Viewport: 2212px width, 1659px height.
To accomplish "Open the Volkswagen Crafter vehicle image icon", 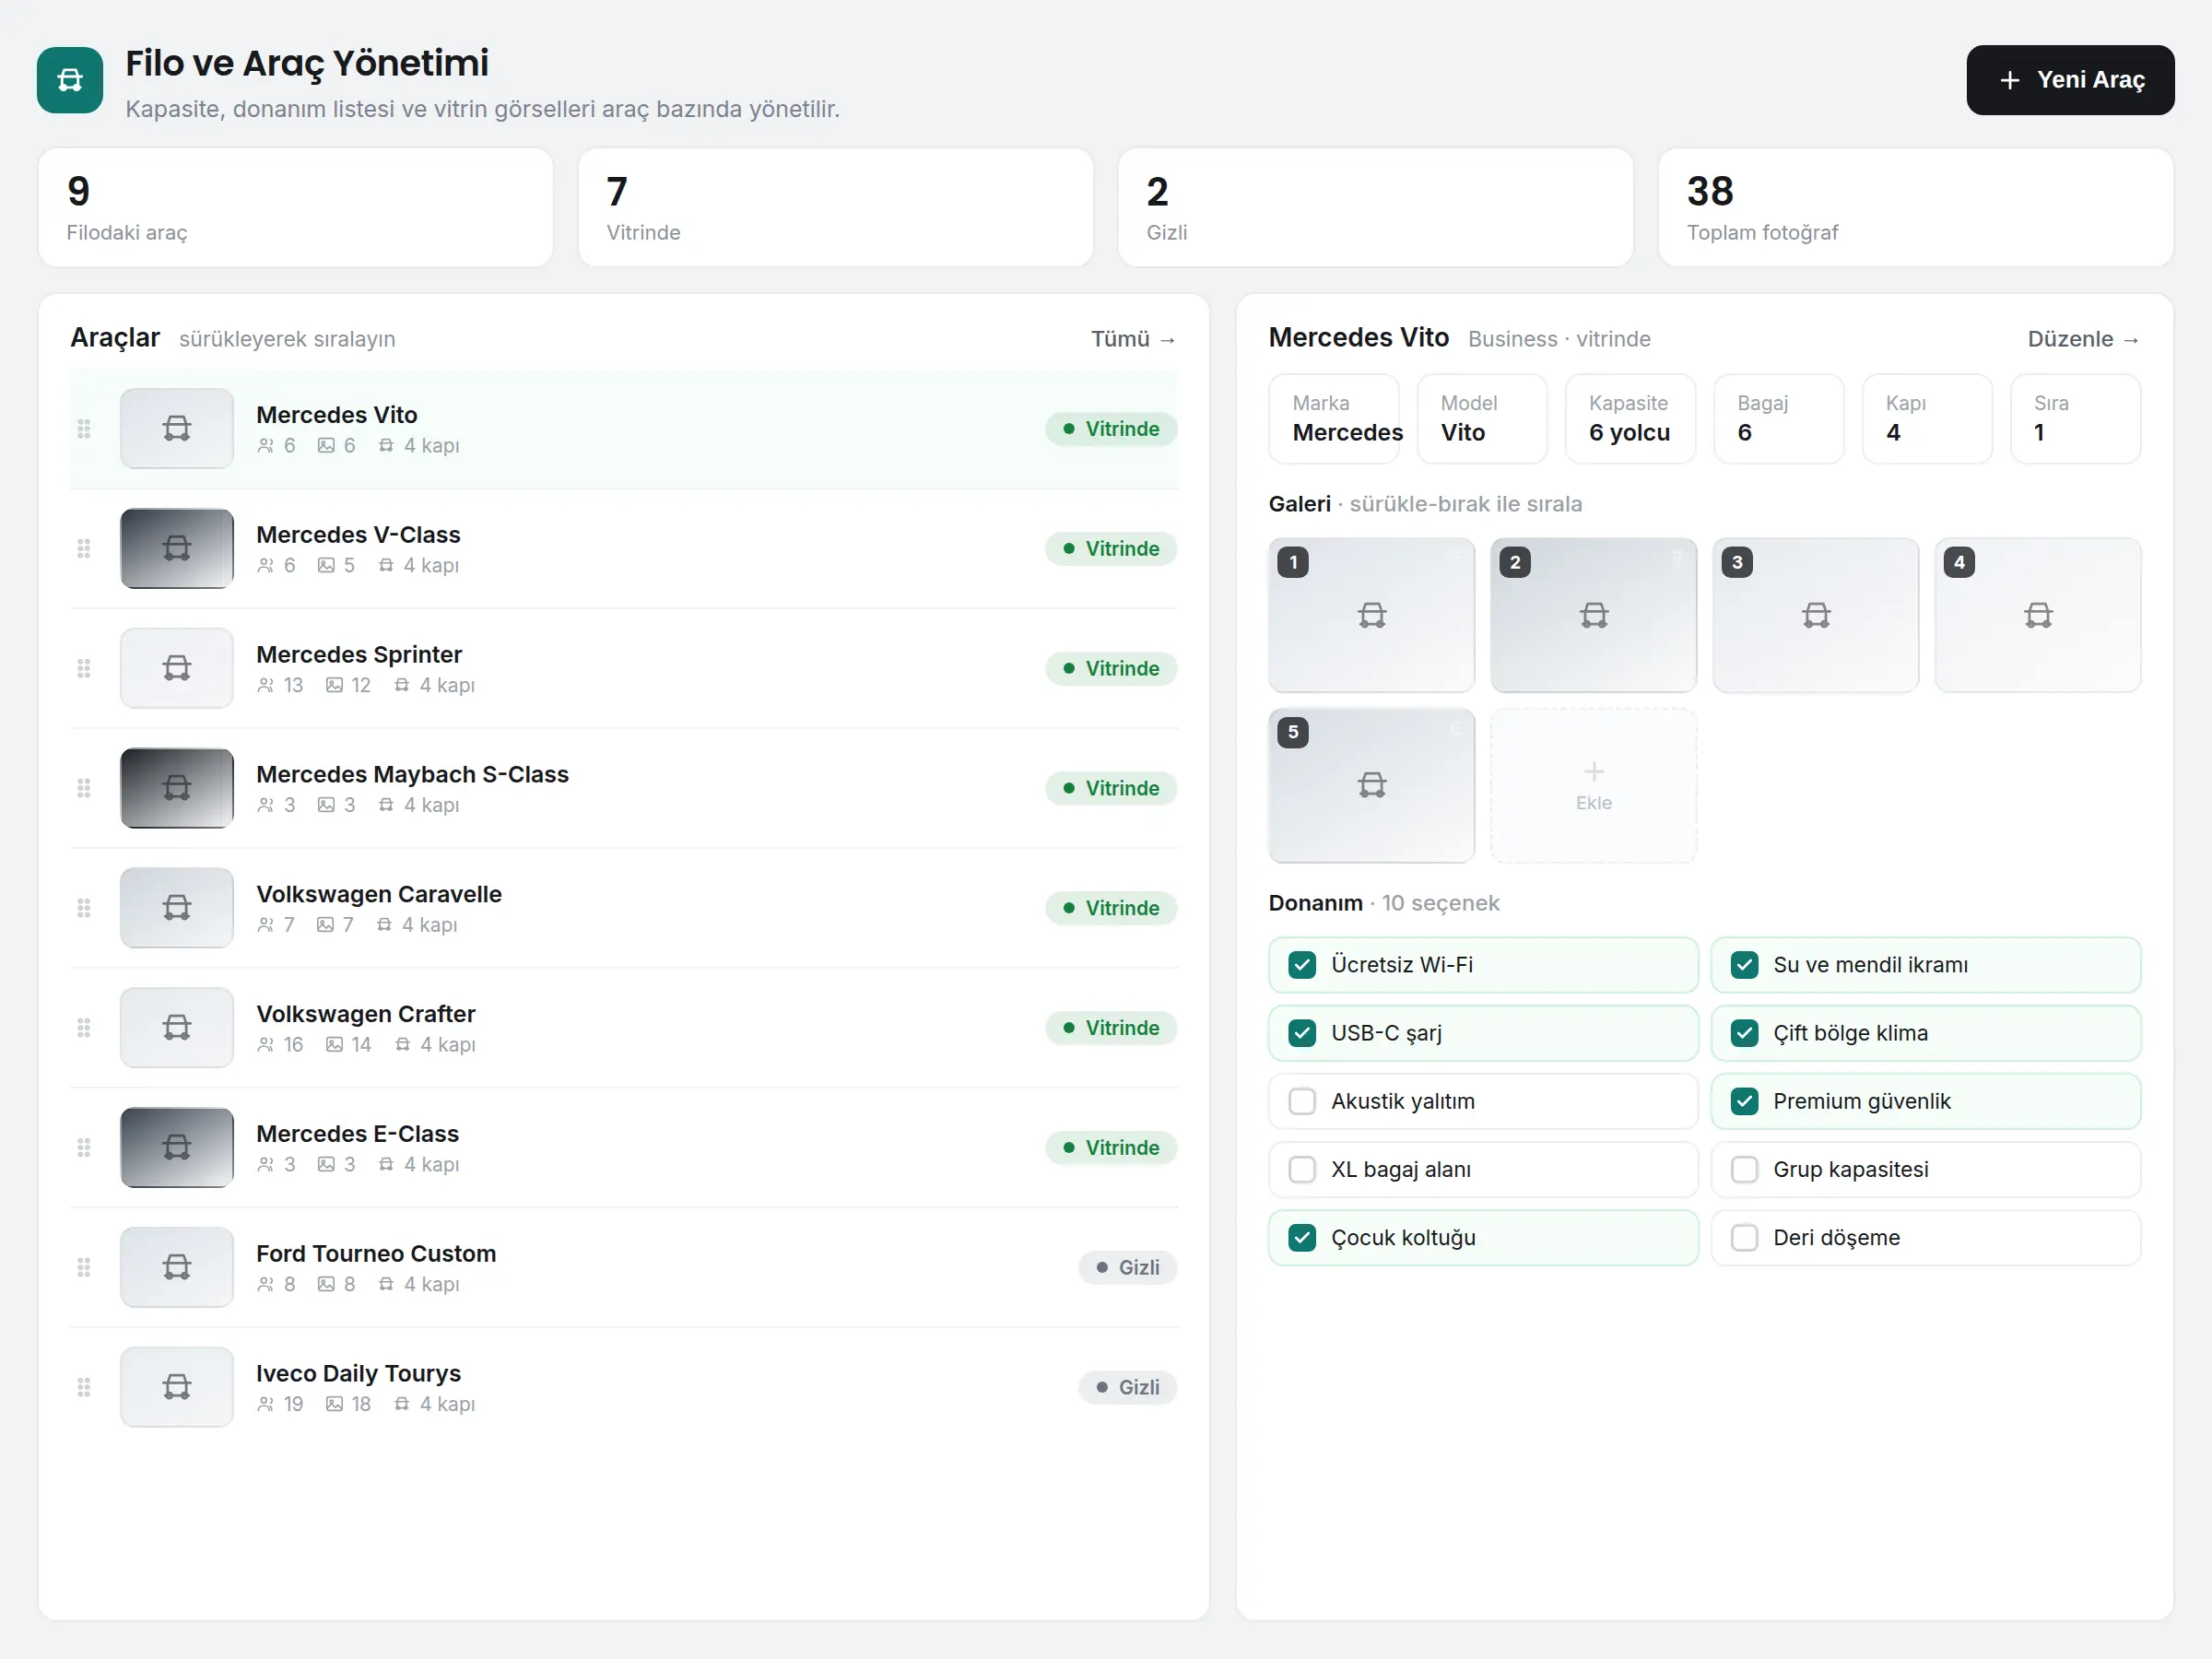I will pyautogui.click(x=177, y=1028).
